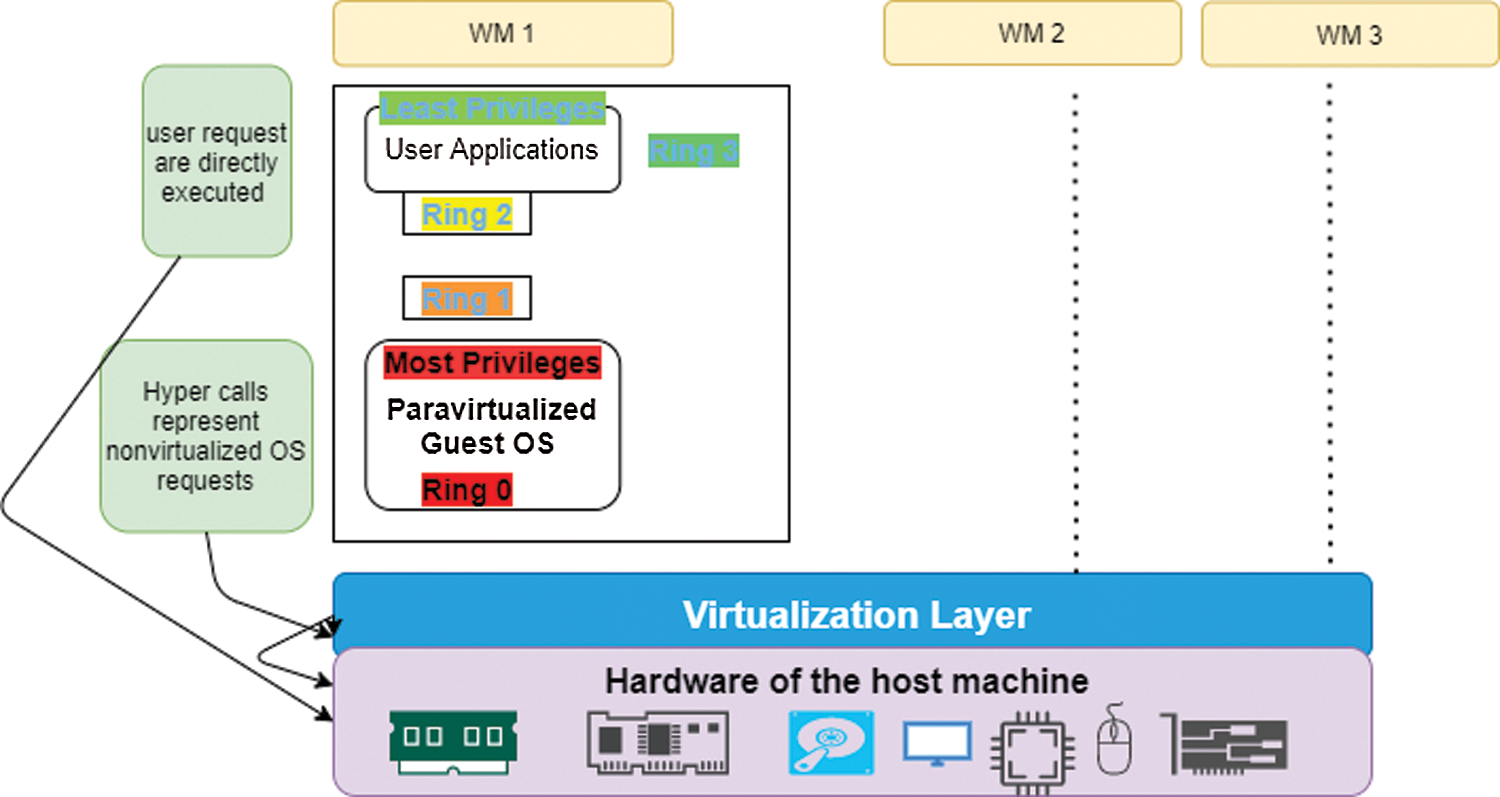This screenshot has width=1500, height=797.
Task: Select the WM 1 box
Action: pyautogui.click(x=502, y=33)
